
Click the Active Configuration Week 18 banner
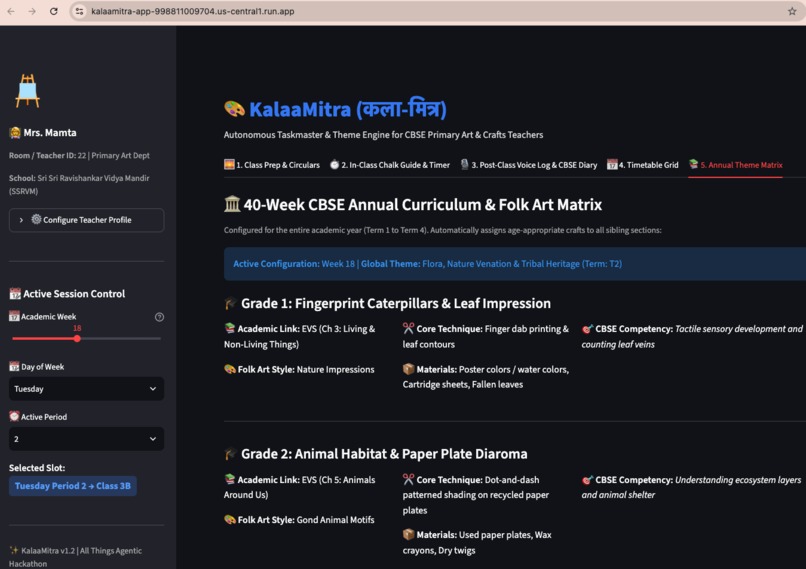tap(515, 264)
